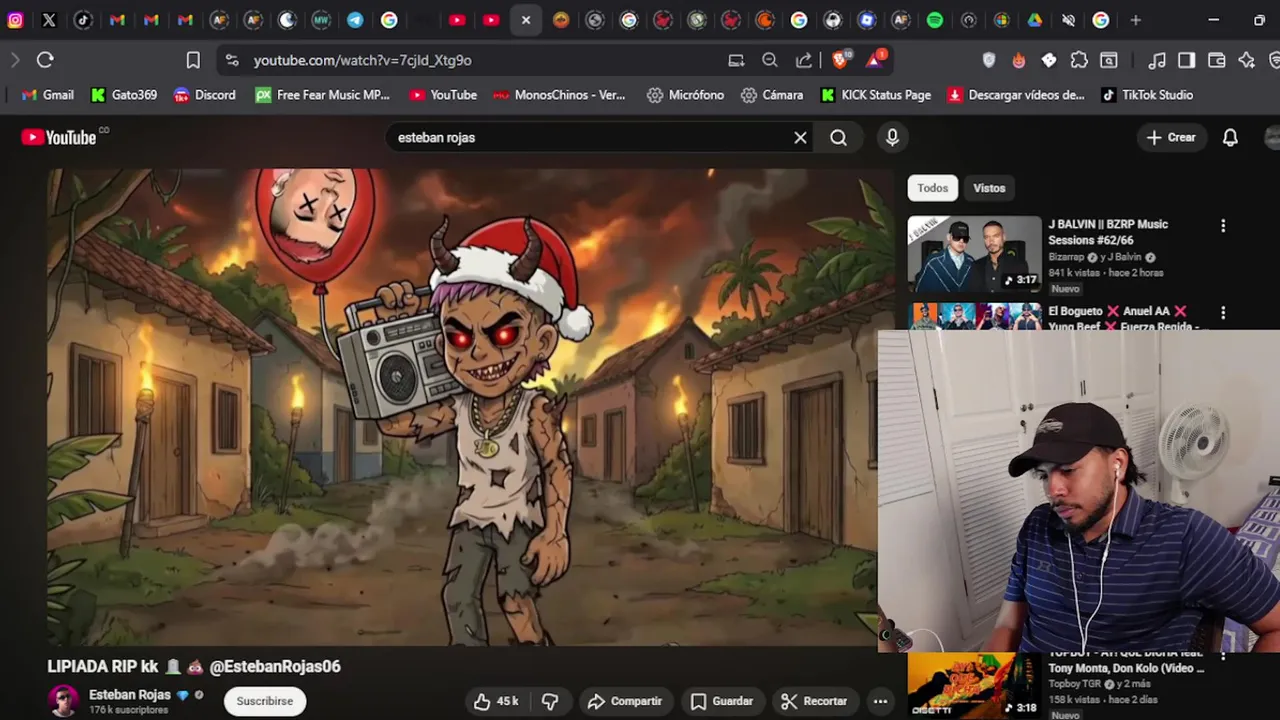Select the Vistos filter chip
The image size is (1280, 720).
tap(989, 188)
